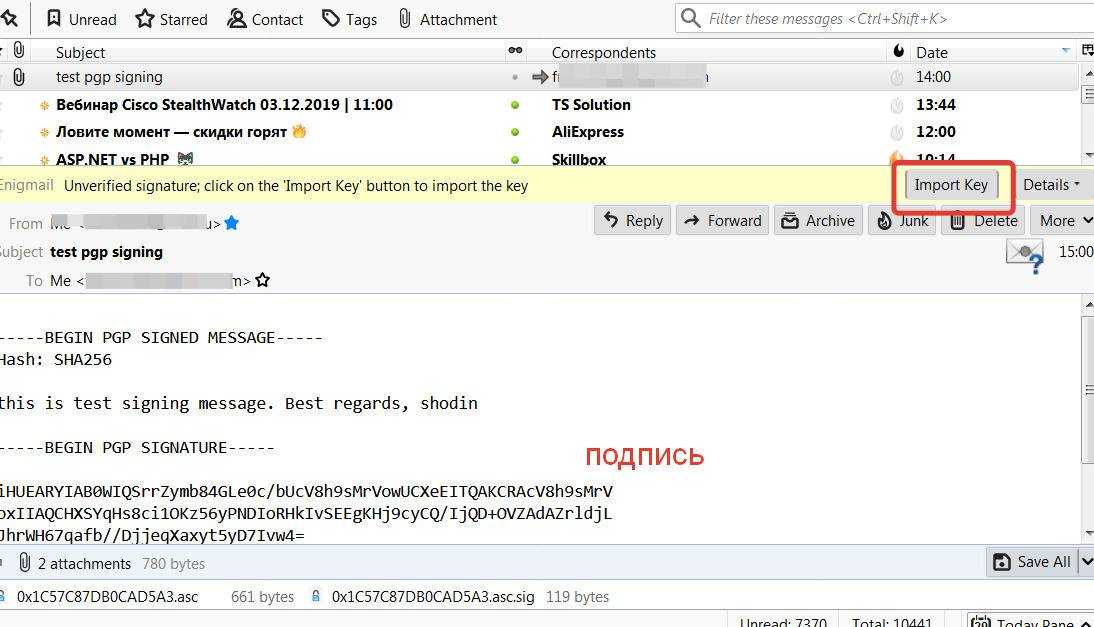Archive the message
1094x627 pixels.
(818, 220)
